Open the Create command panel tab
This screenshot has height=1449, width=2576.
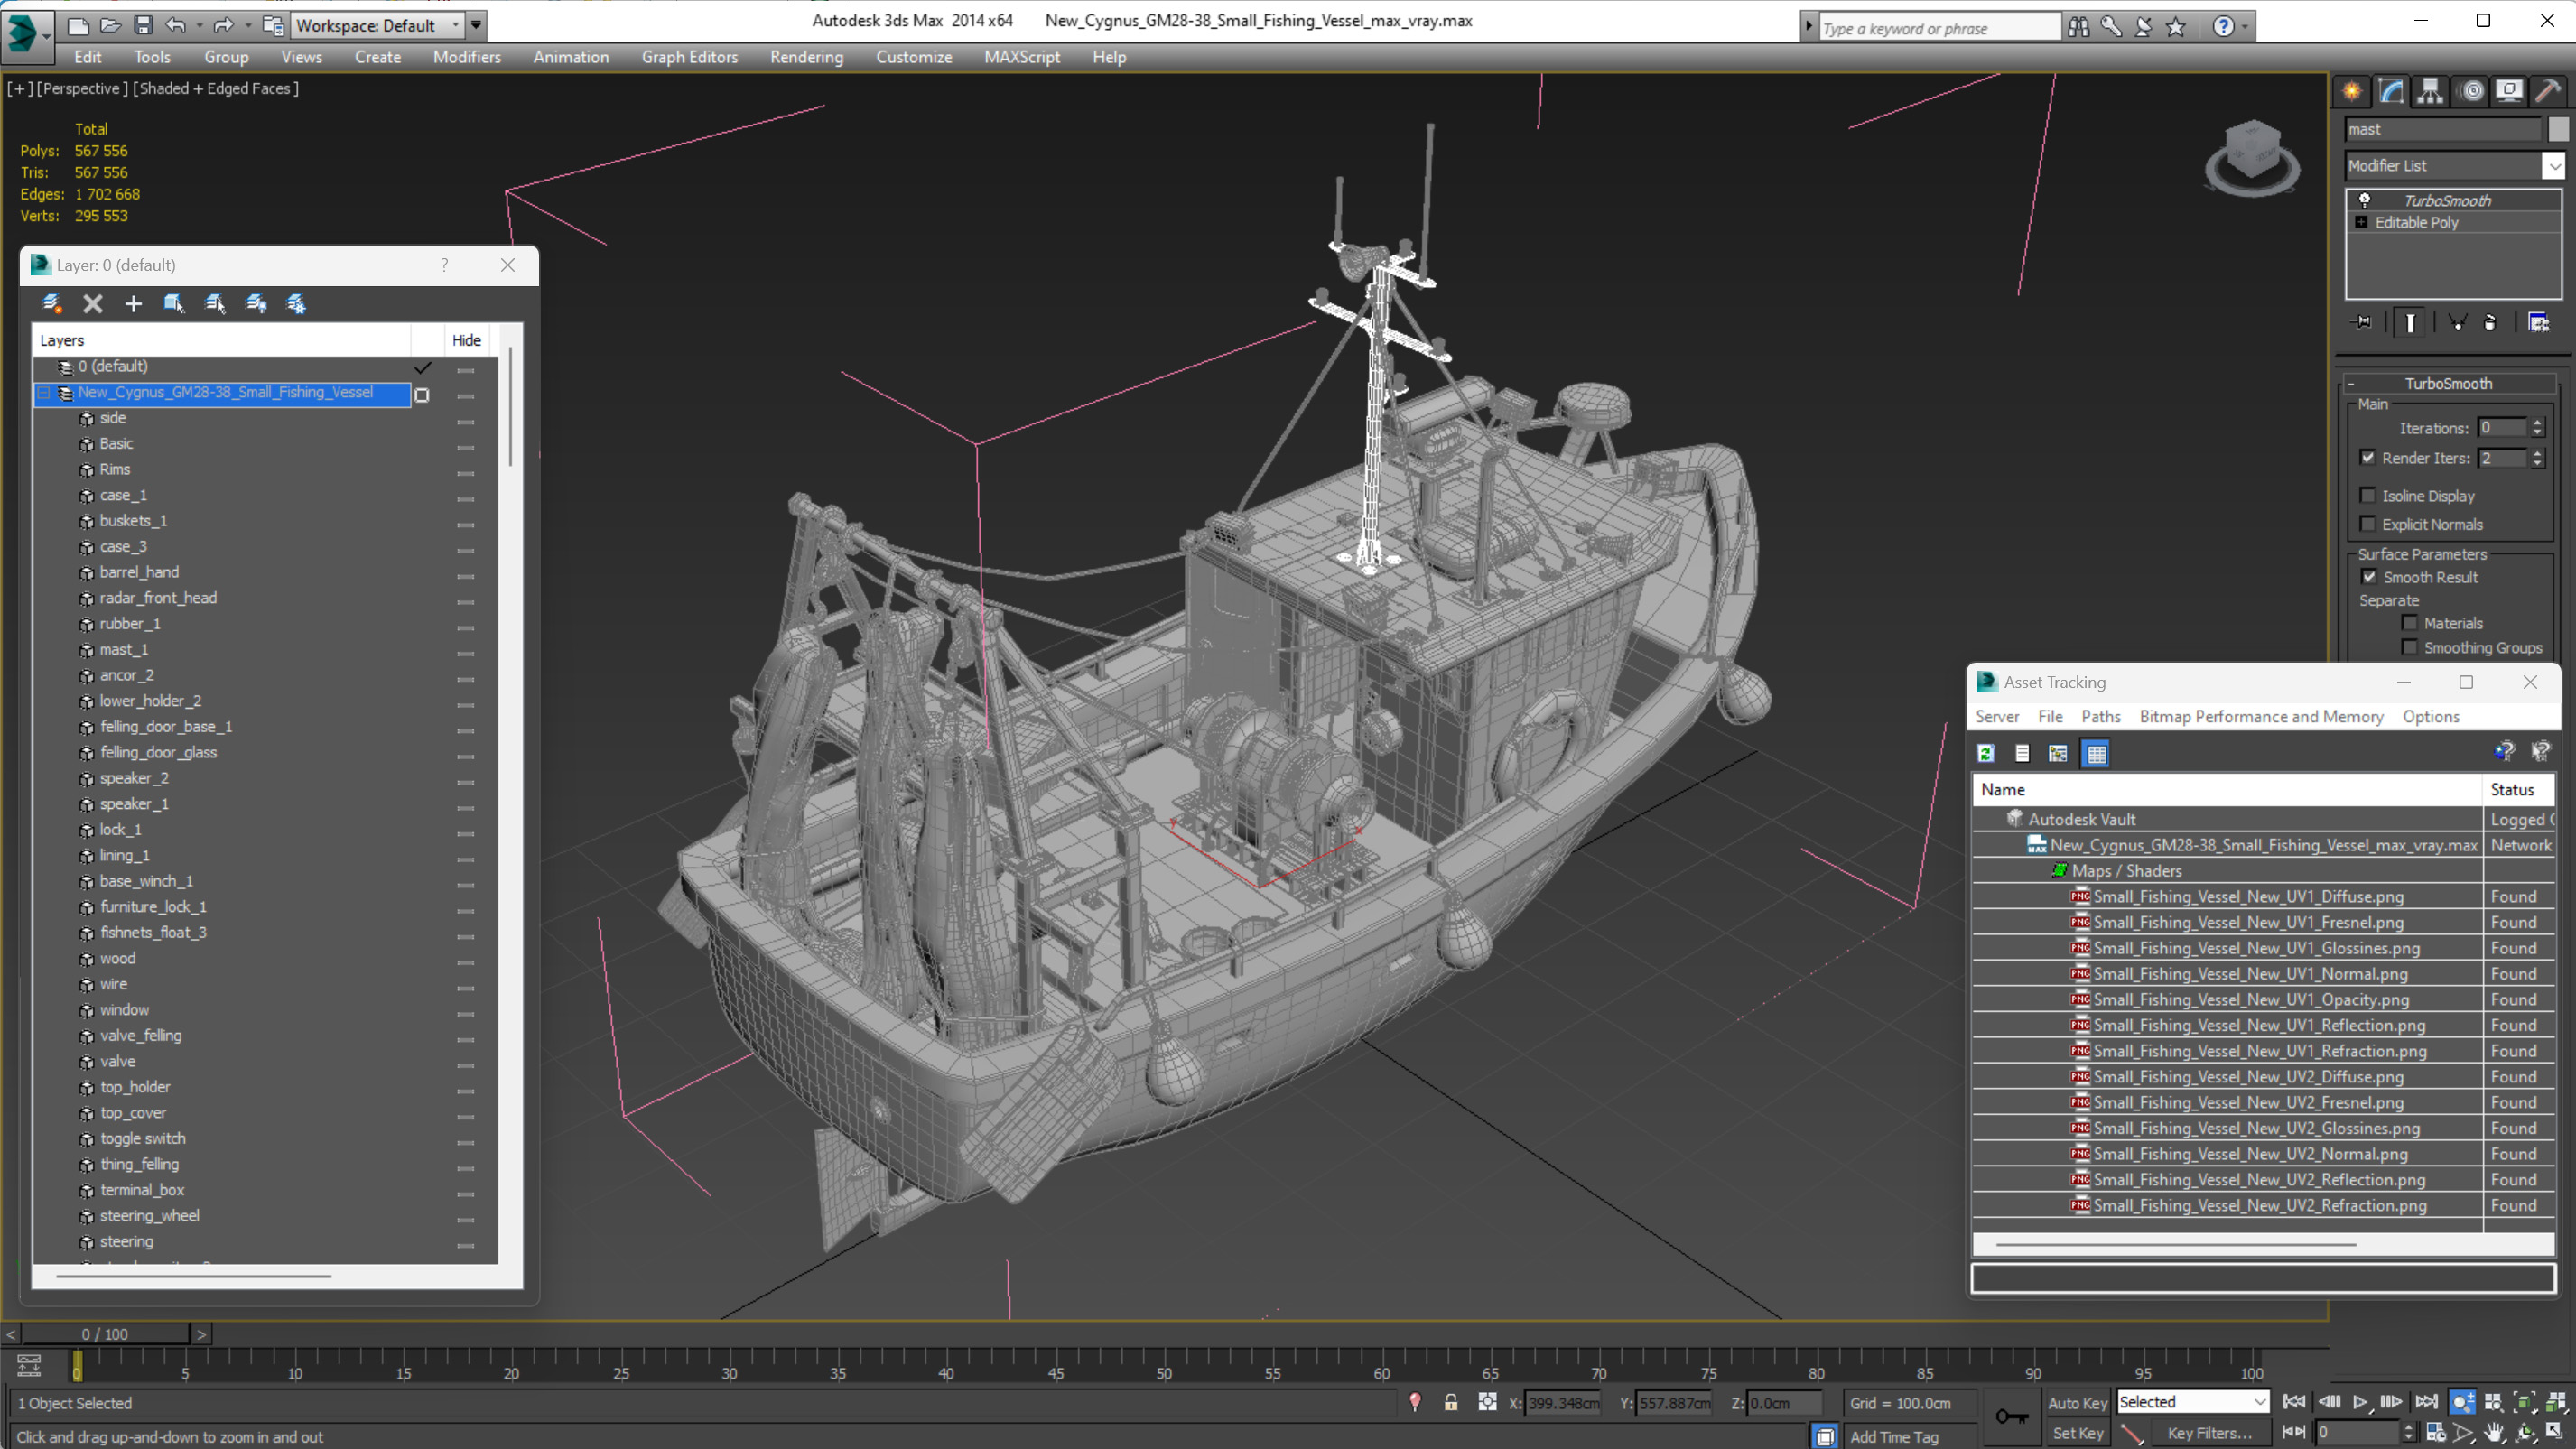[2352, 92]
